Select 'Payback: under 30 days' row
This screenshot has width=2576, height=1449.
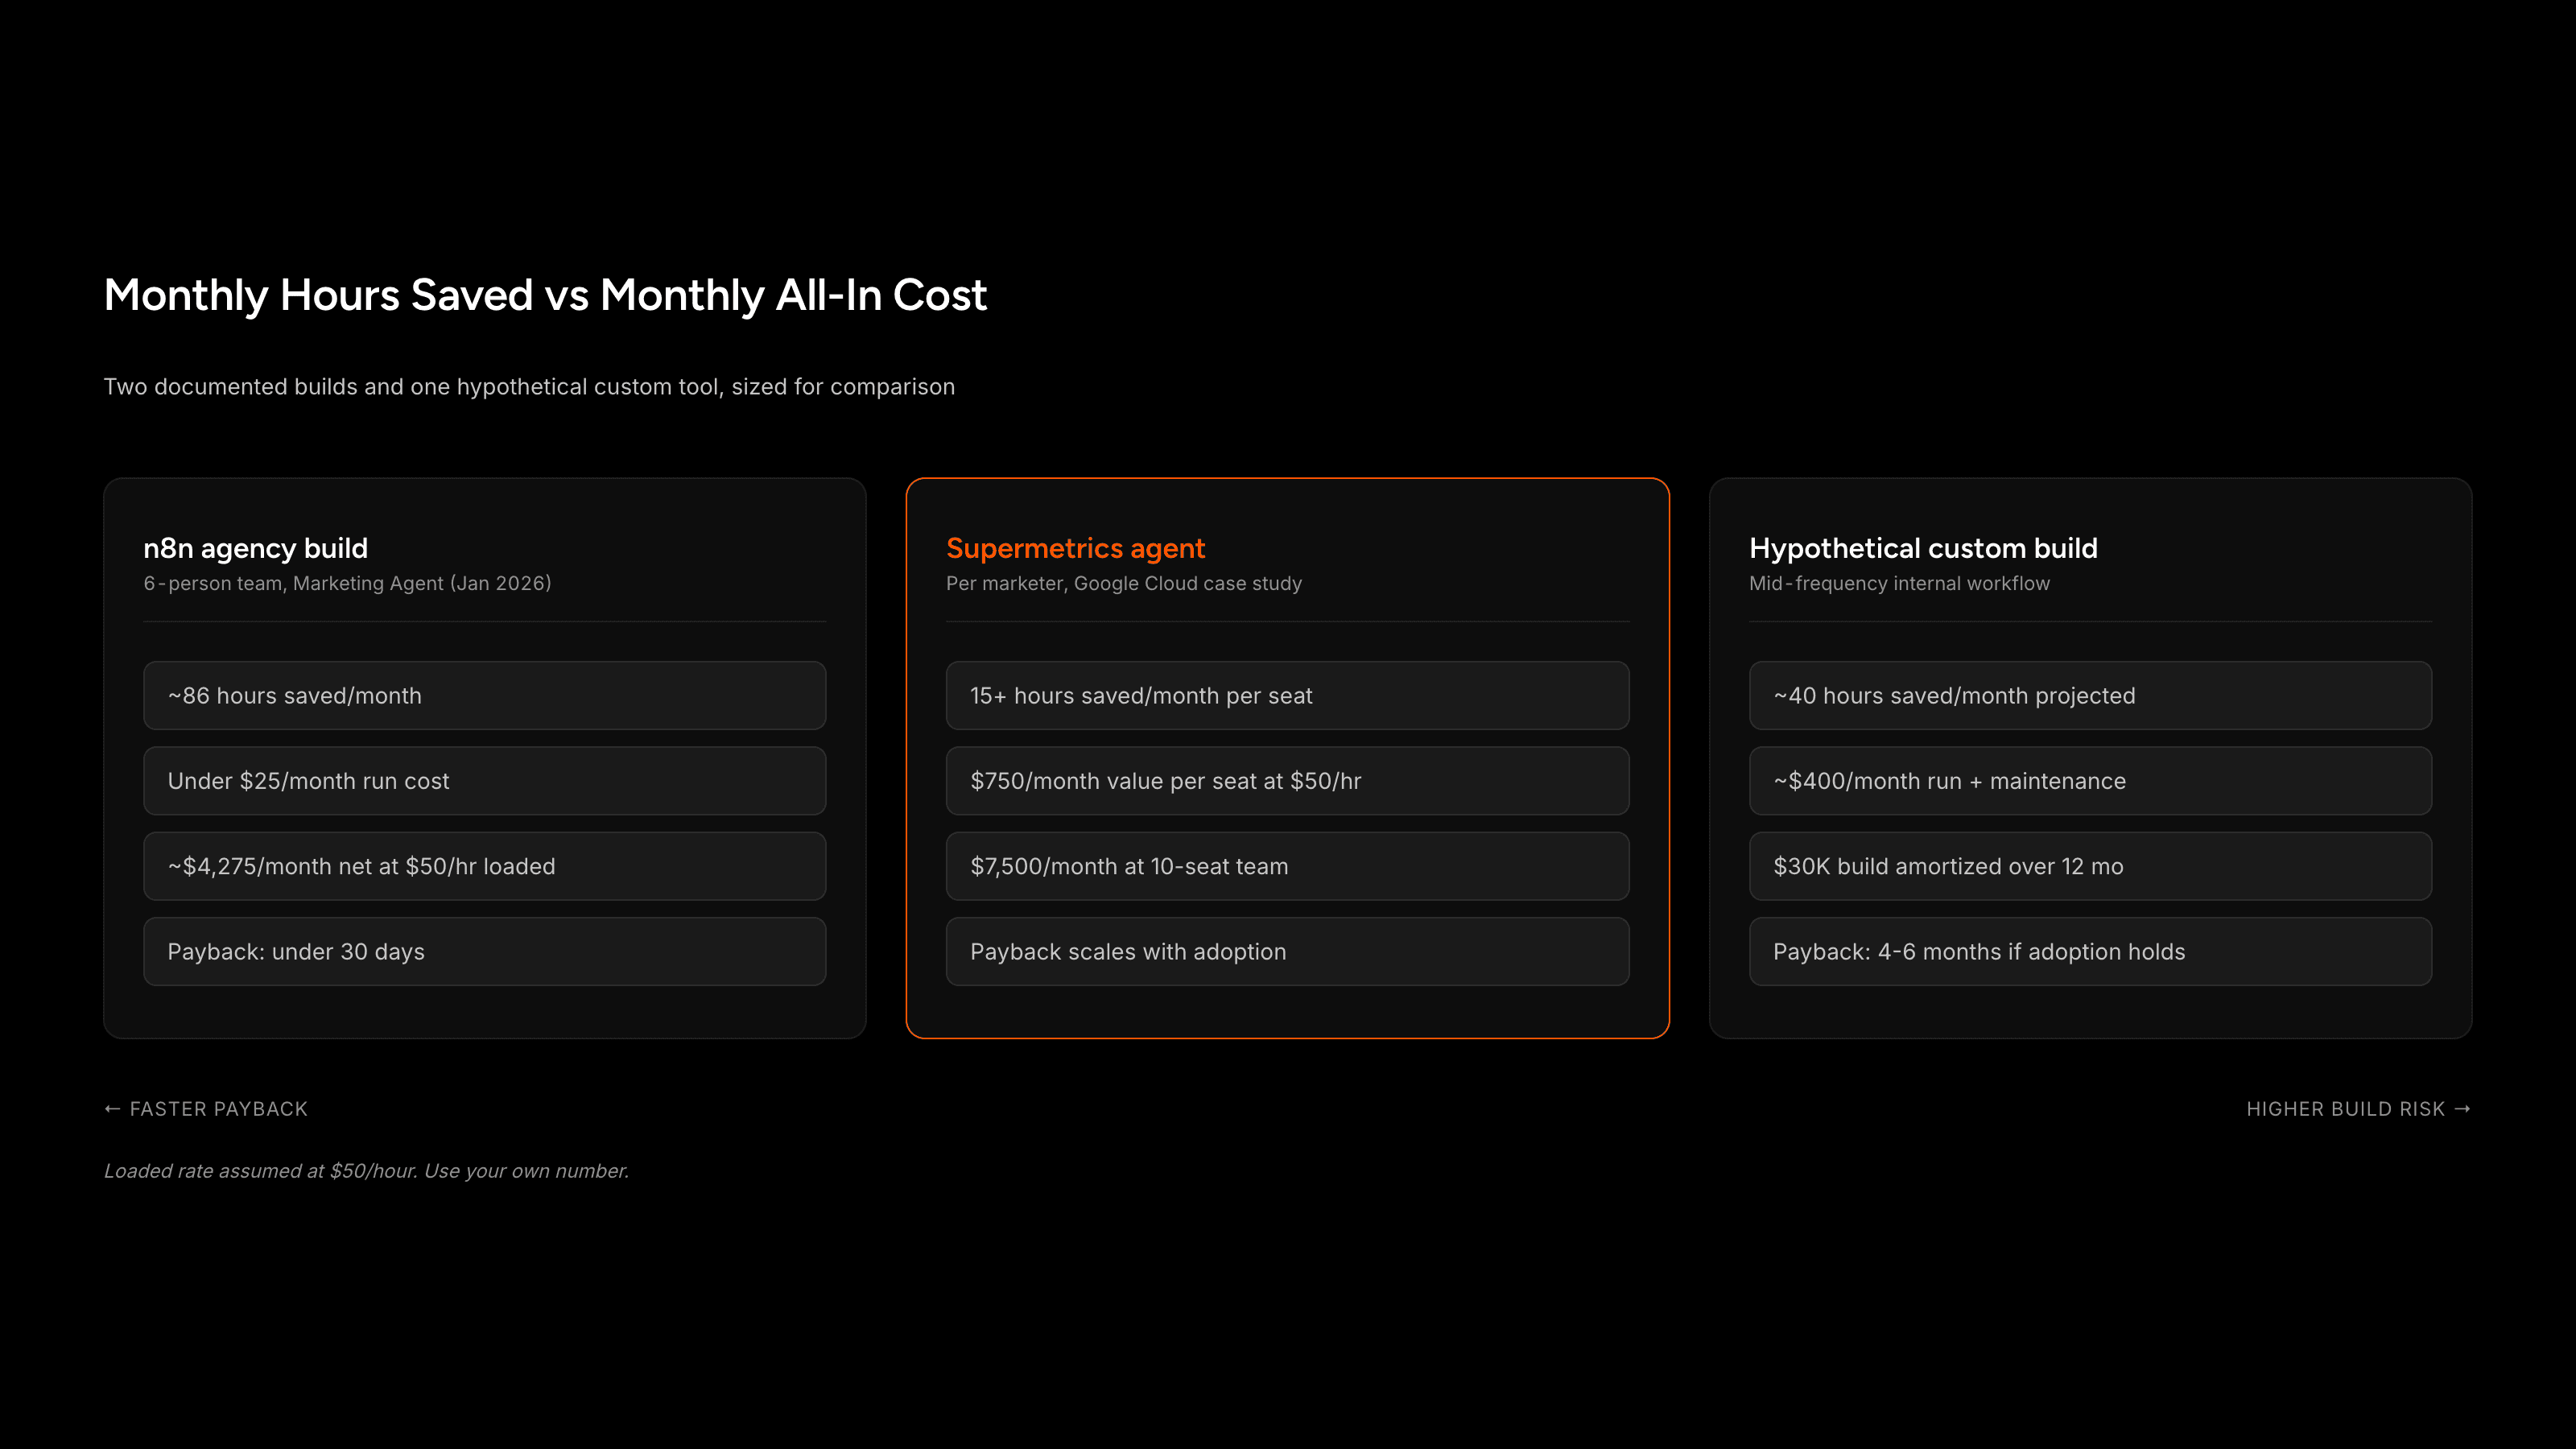[x=485, y=952]
